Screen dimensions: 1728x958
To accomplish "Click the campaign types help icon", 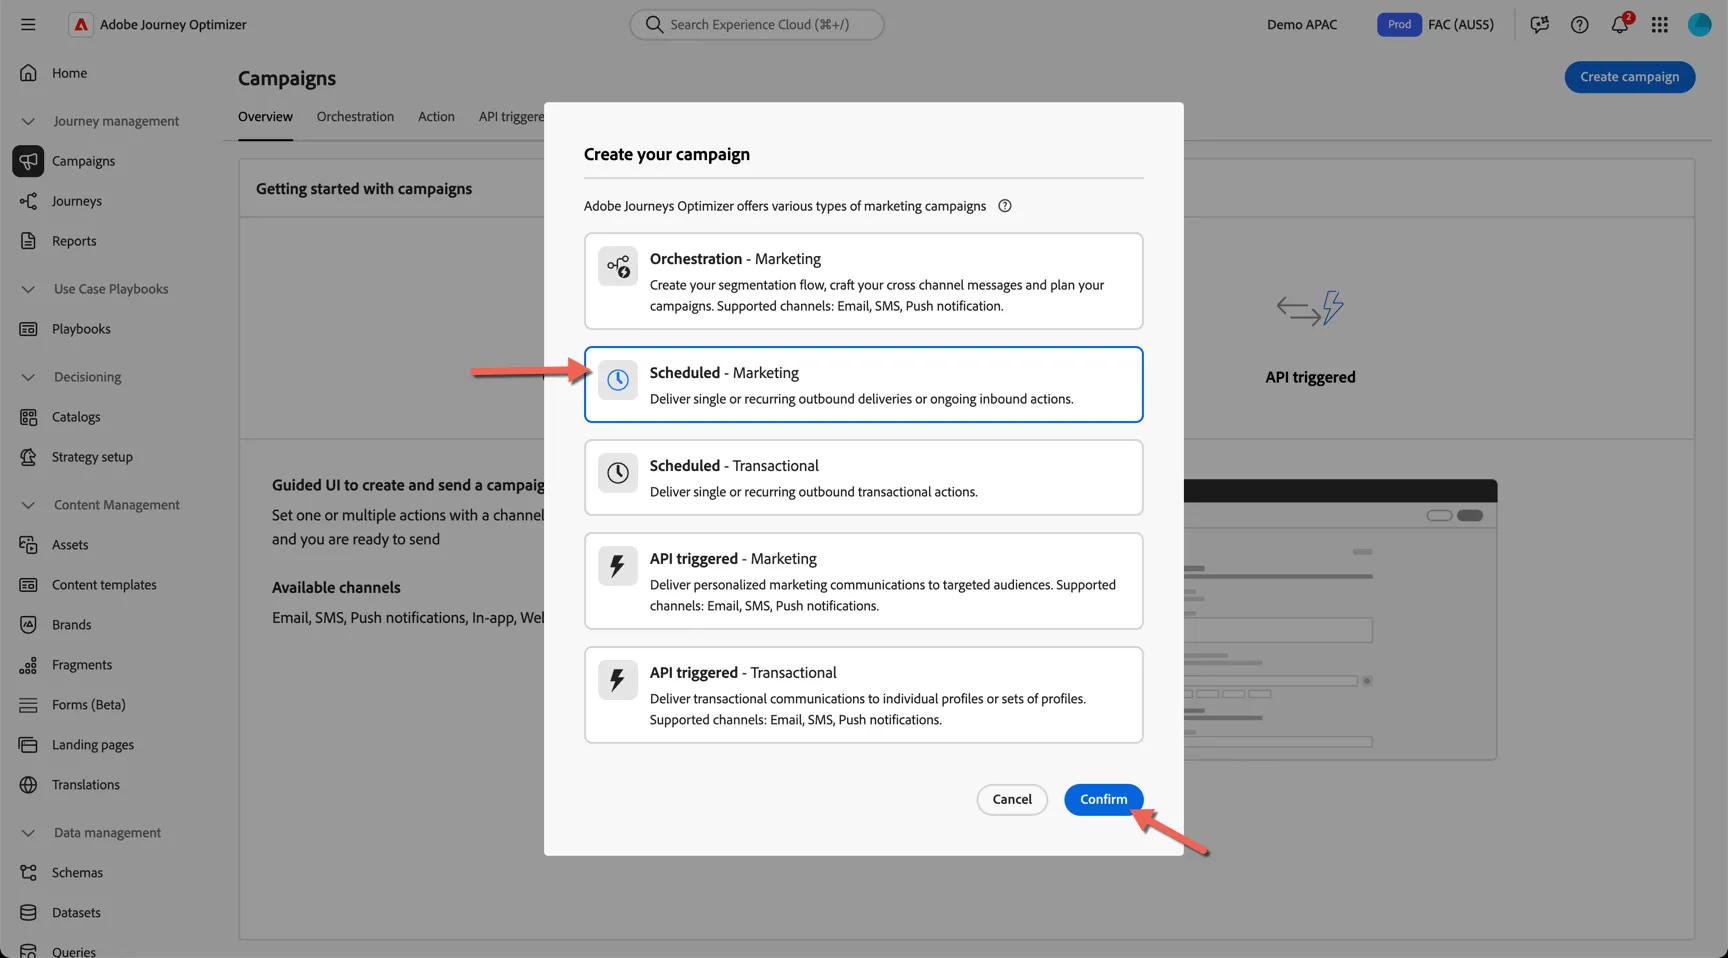I will 1005,206.
